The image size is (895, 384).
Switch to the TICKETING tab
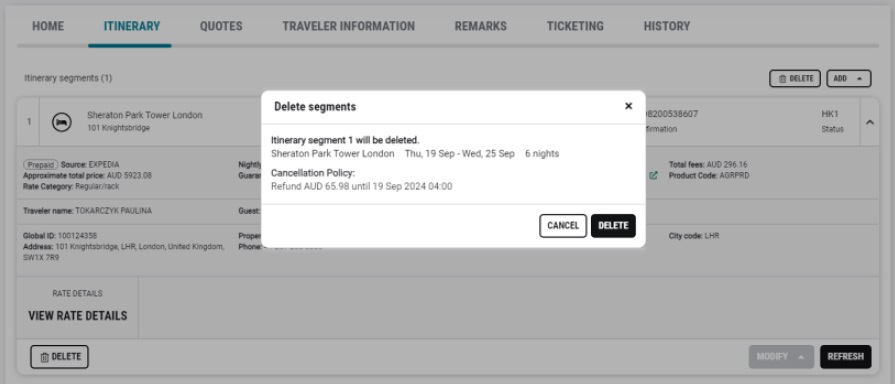click(x=575, y=26)
